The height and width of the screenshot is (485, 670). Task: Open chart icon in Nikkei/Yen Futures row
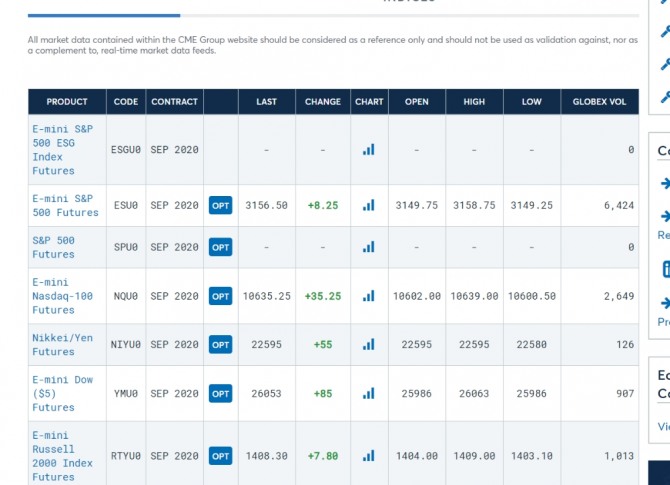tap(369, 344)
